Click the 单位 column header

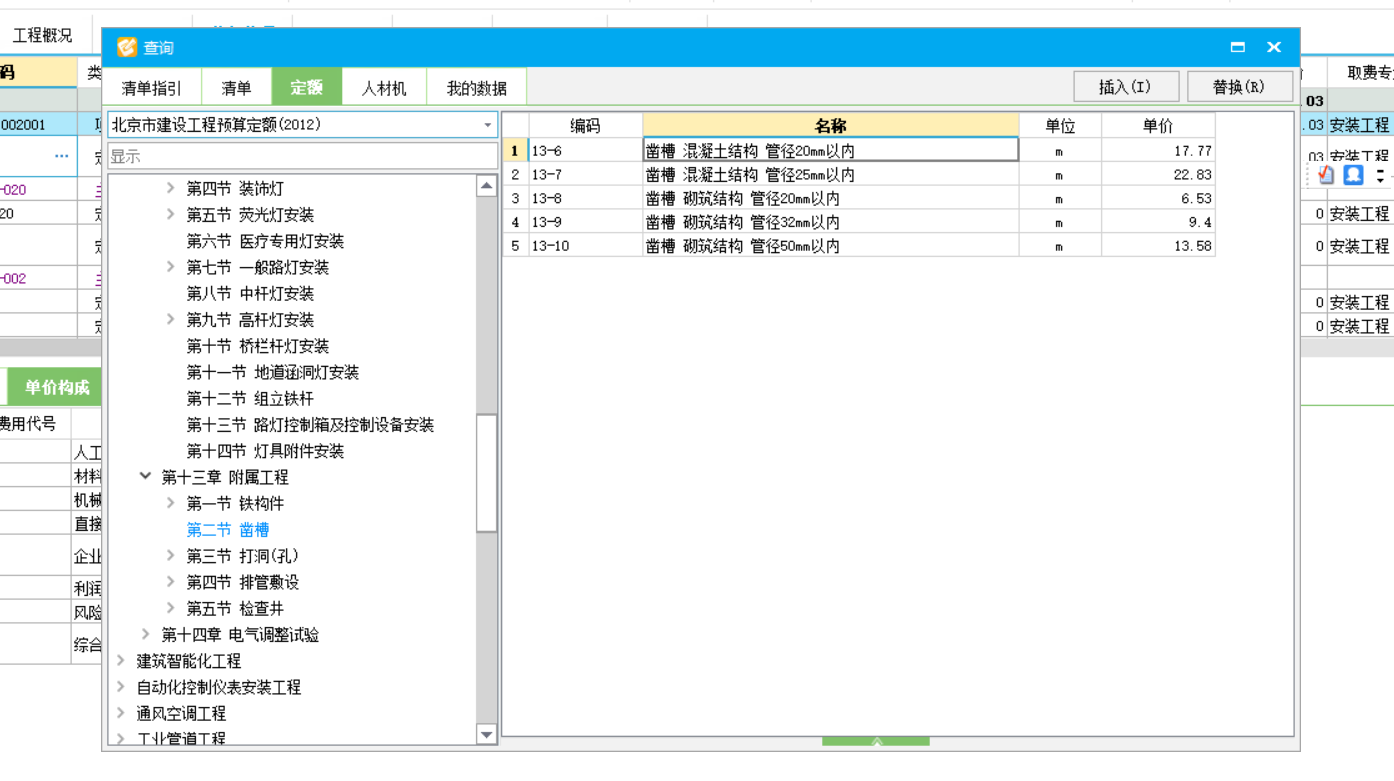coord(1060,125)
